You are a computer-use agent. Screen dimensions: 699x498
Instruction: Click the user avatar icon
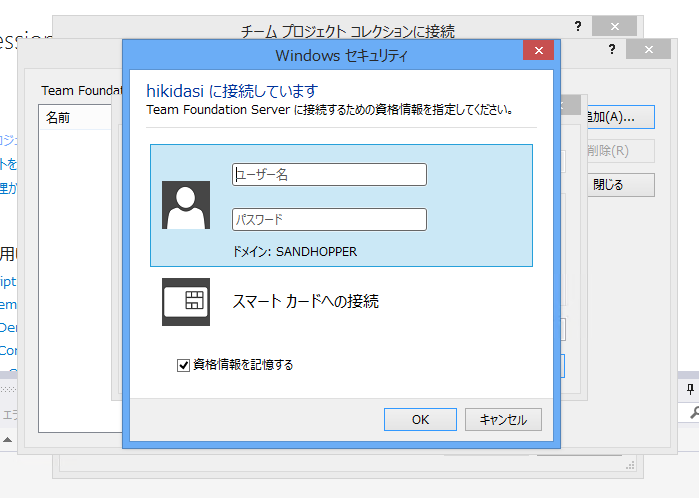[186, 205]
